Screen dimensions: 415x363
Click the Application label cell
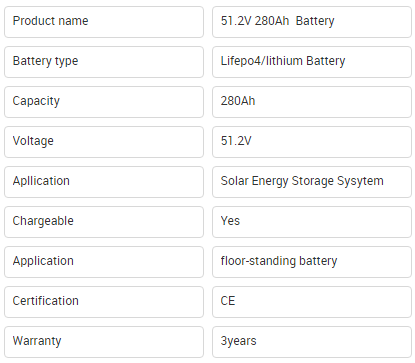pos(104,262)
